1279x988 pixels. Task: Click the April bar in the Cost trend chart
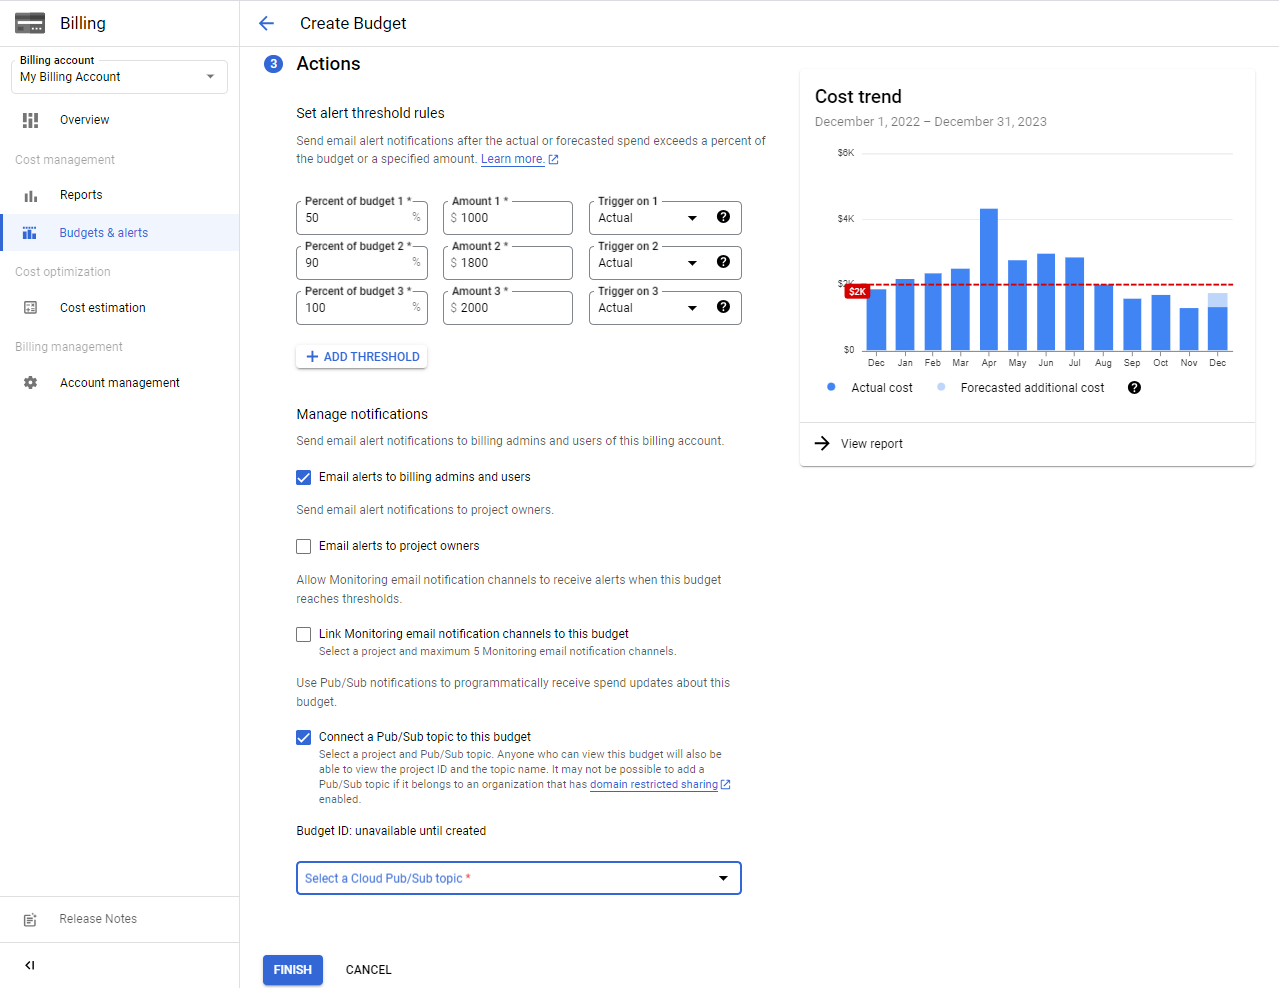989,280
